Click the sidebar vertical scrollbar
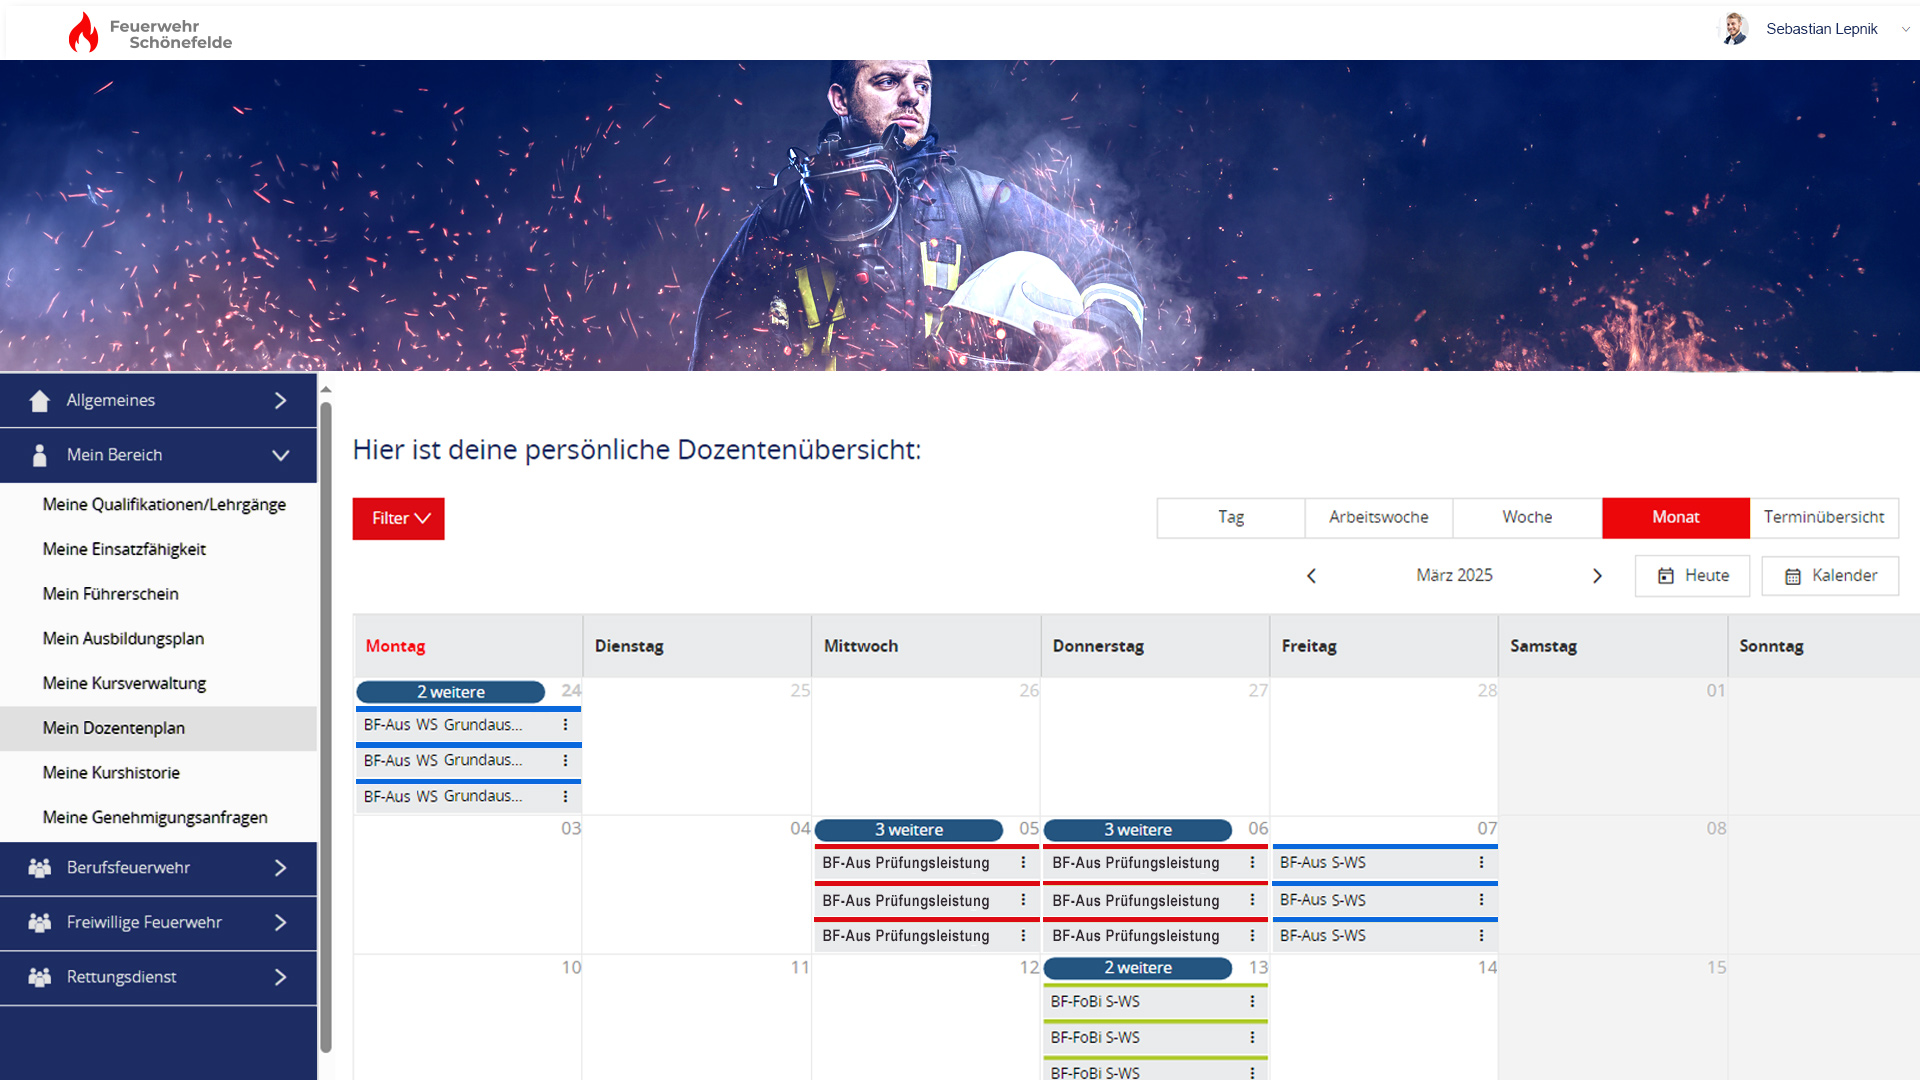The width and height of the screenshot is (1920, 1080). 326,725
